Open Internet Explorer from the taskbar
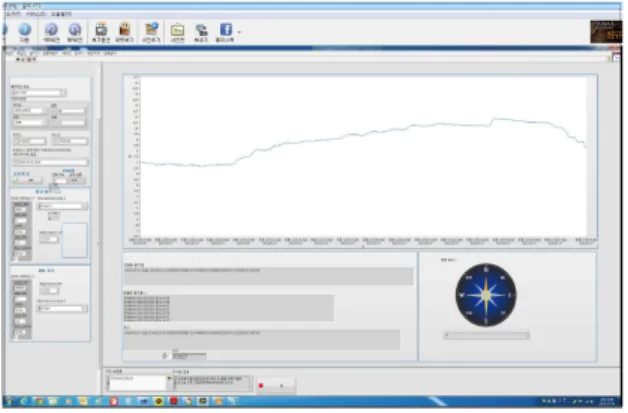Image resolution: width=628 pixels, height=413 pixels. [x=24, y=401]
